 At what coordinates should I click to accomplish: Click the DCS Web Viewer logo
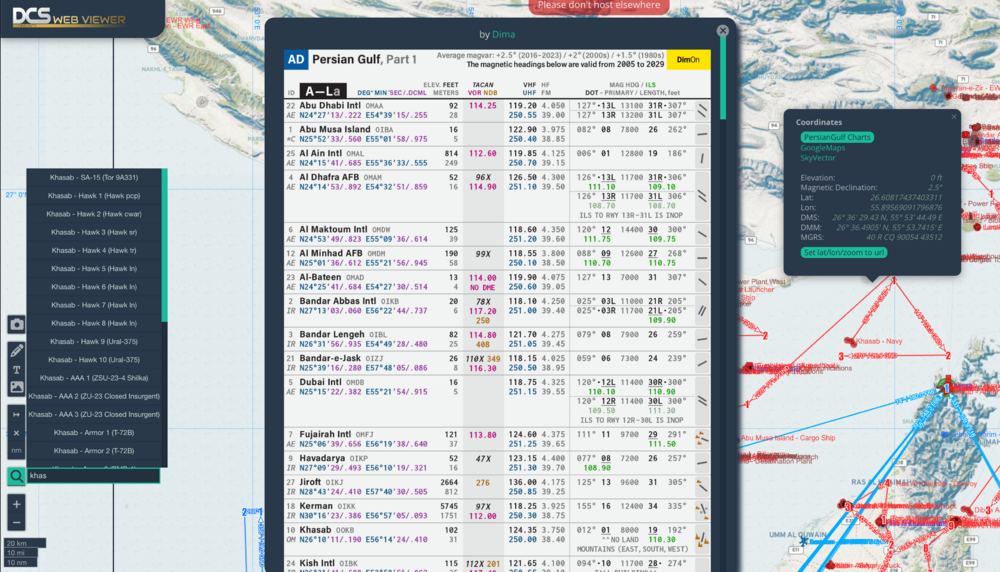click(69, 17)
